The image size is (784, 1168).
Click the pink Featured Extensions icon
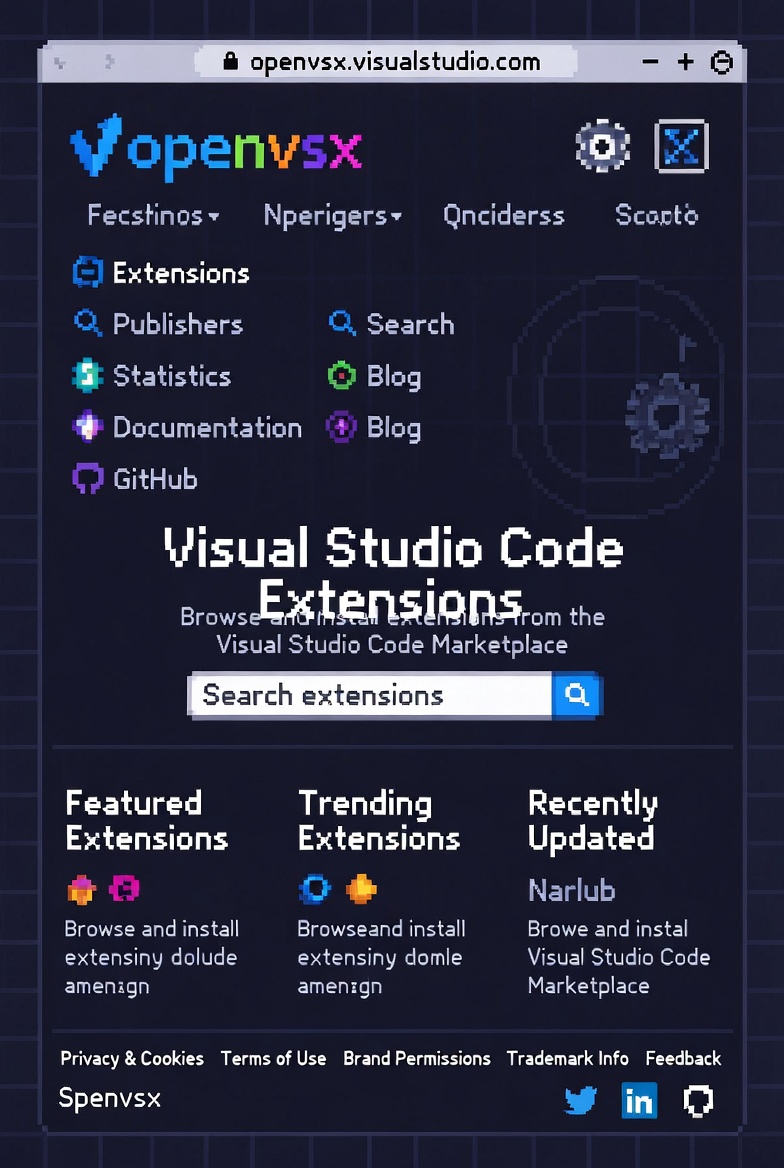coord(124,889)
